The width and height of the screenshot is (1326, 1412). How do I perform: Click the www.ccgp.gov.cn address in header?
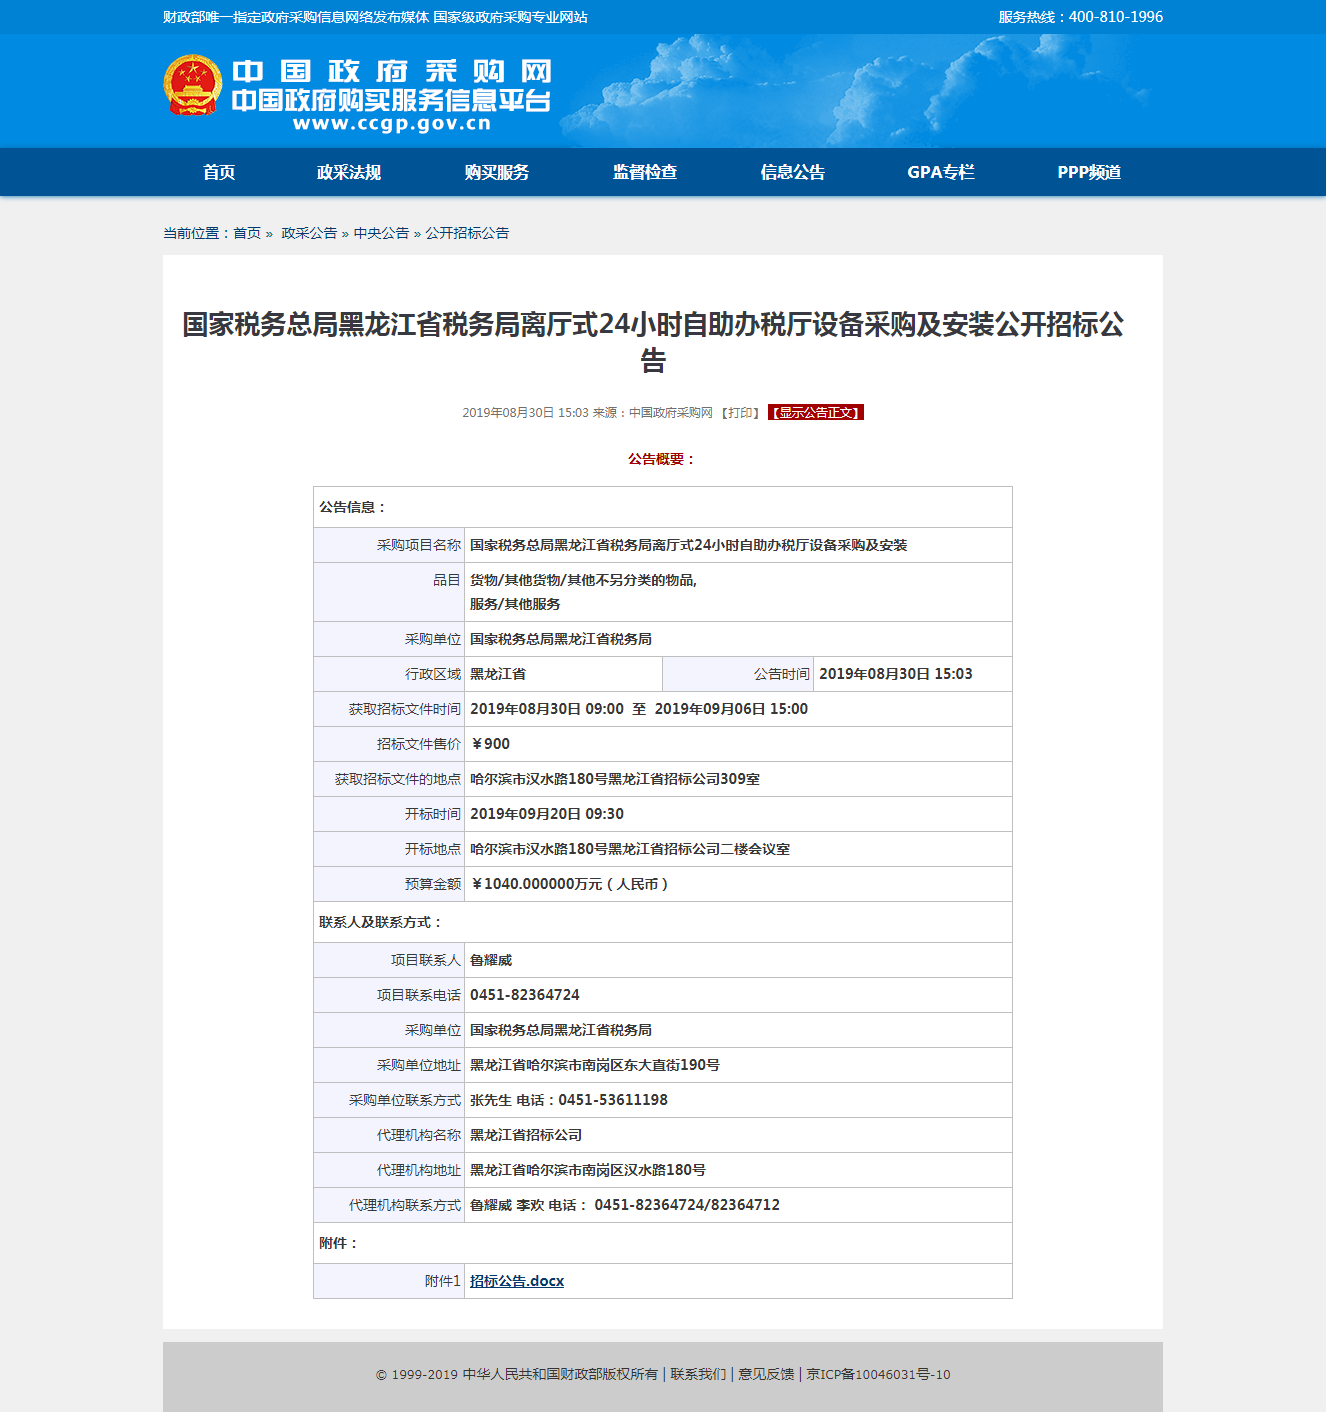tap(391, 124)
